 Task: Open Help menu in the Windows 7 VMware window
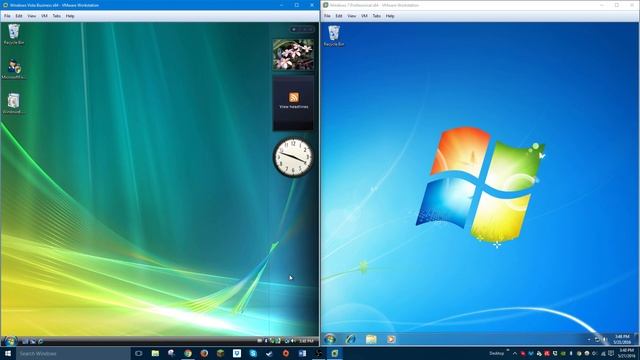(390, 16)
